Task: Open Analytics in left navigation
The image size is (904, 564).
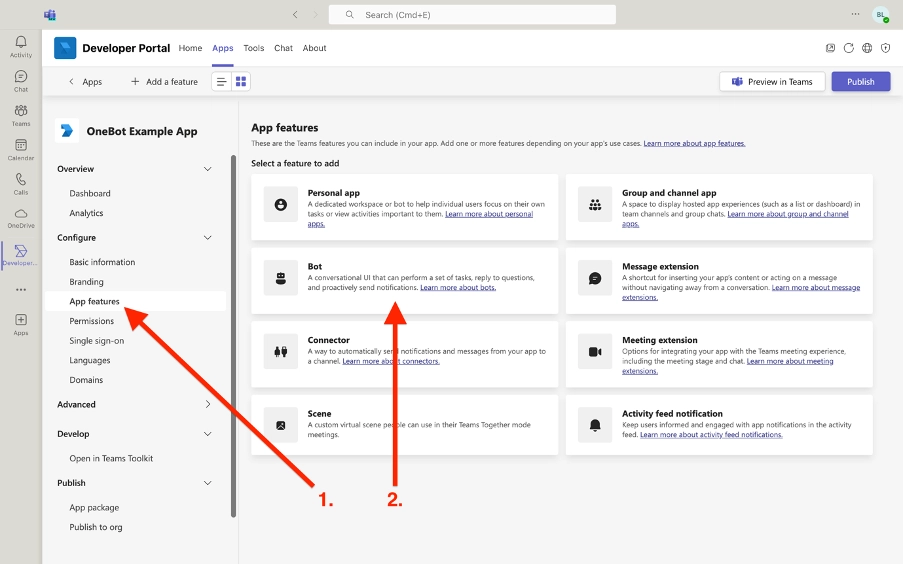Action: (86, 213)
